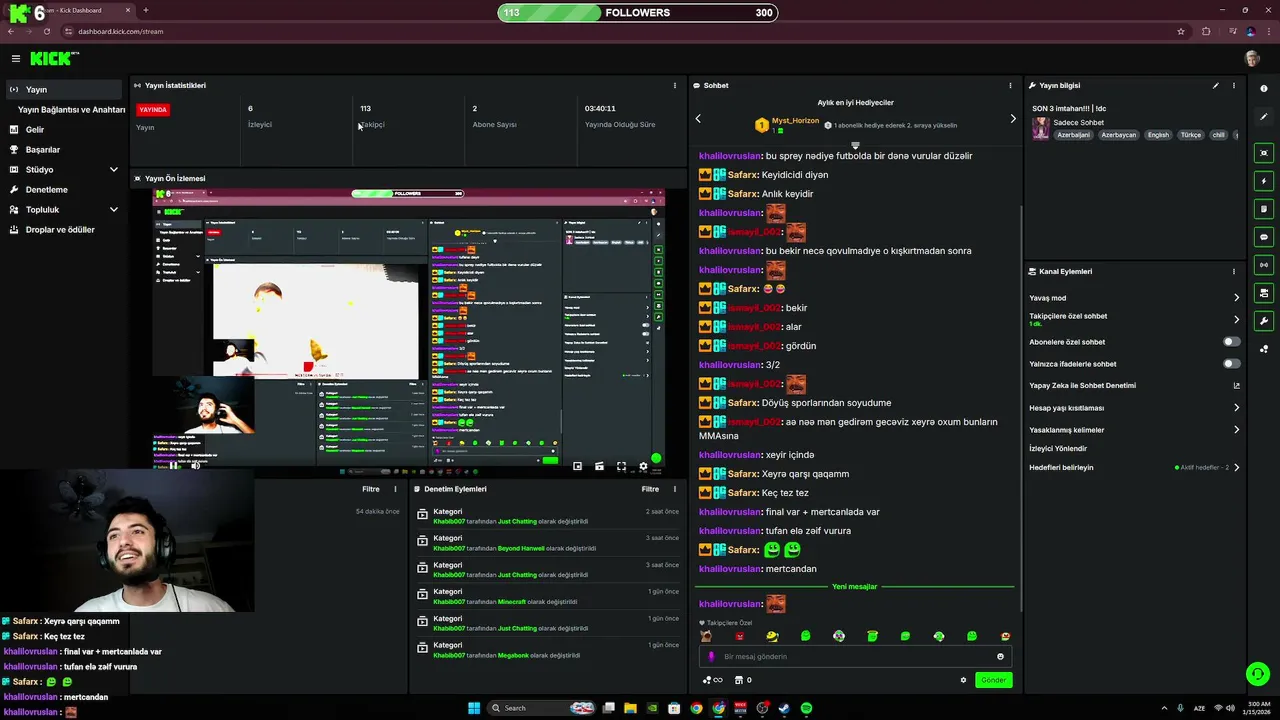Click the shop icon below chat input
The image size is (1280, 720).
[739, 680]
